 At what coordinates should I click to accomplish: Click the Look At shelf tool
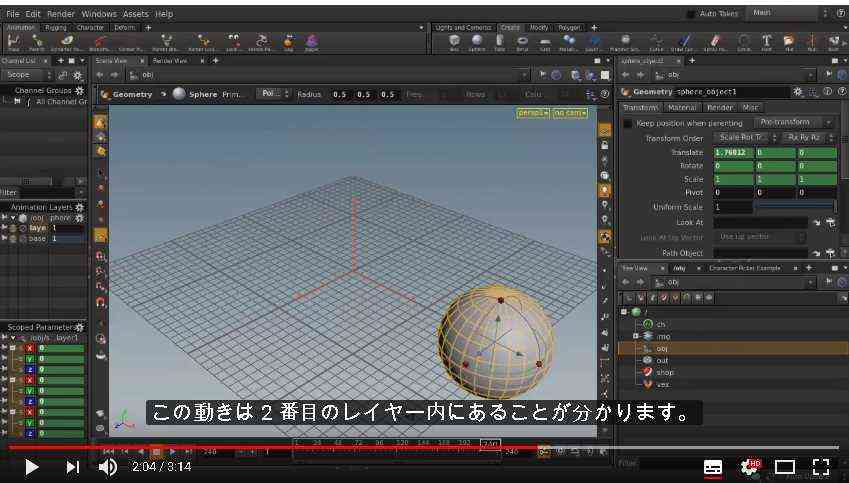[x=233, y=42]
